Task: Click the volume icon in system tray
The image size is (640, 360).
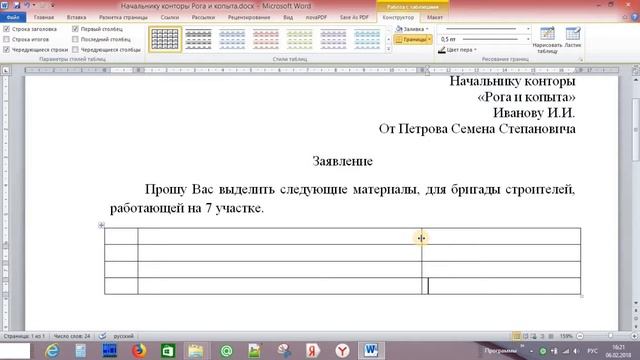Action: pyautogui.click(x=576, y=351)
